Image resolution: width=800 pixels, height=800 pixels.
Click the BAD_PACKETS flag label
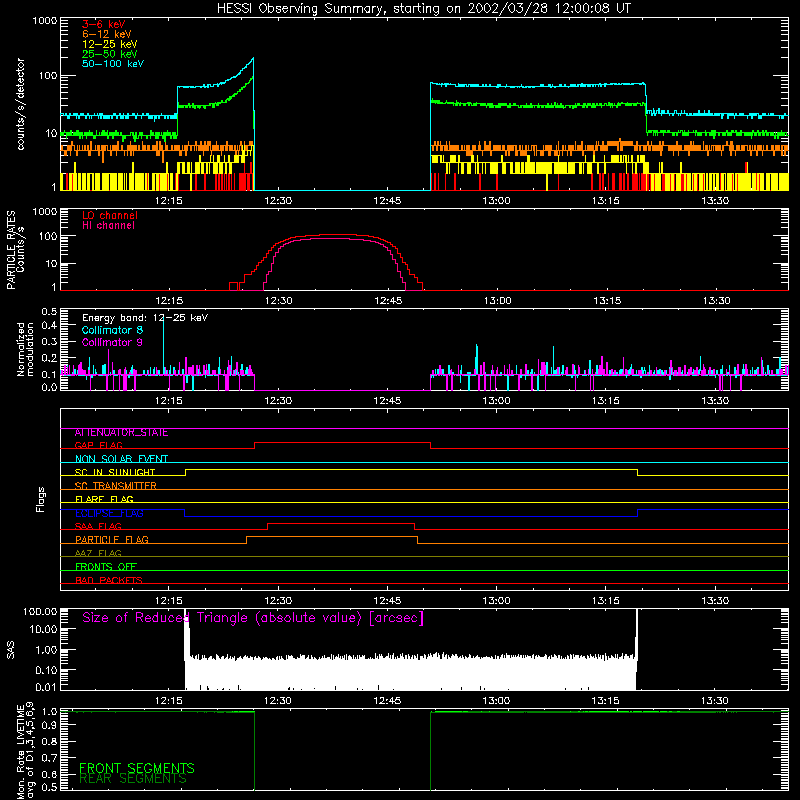tap(109, 580)
